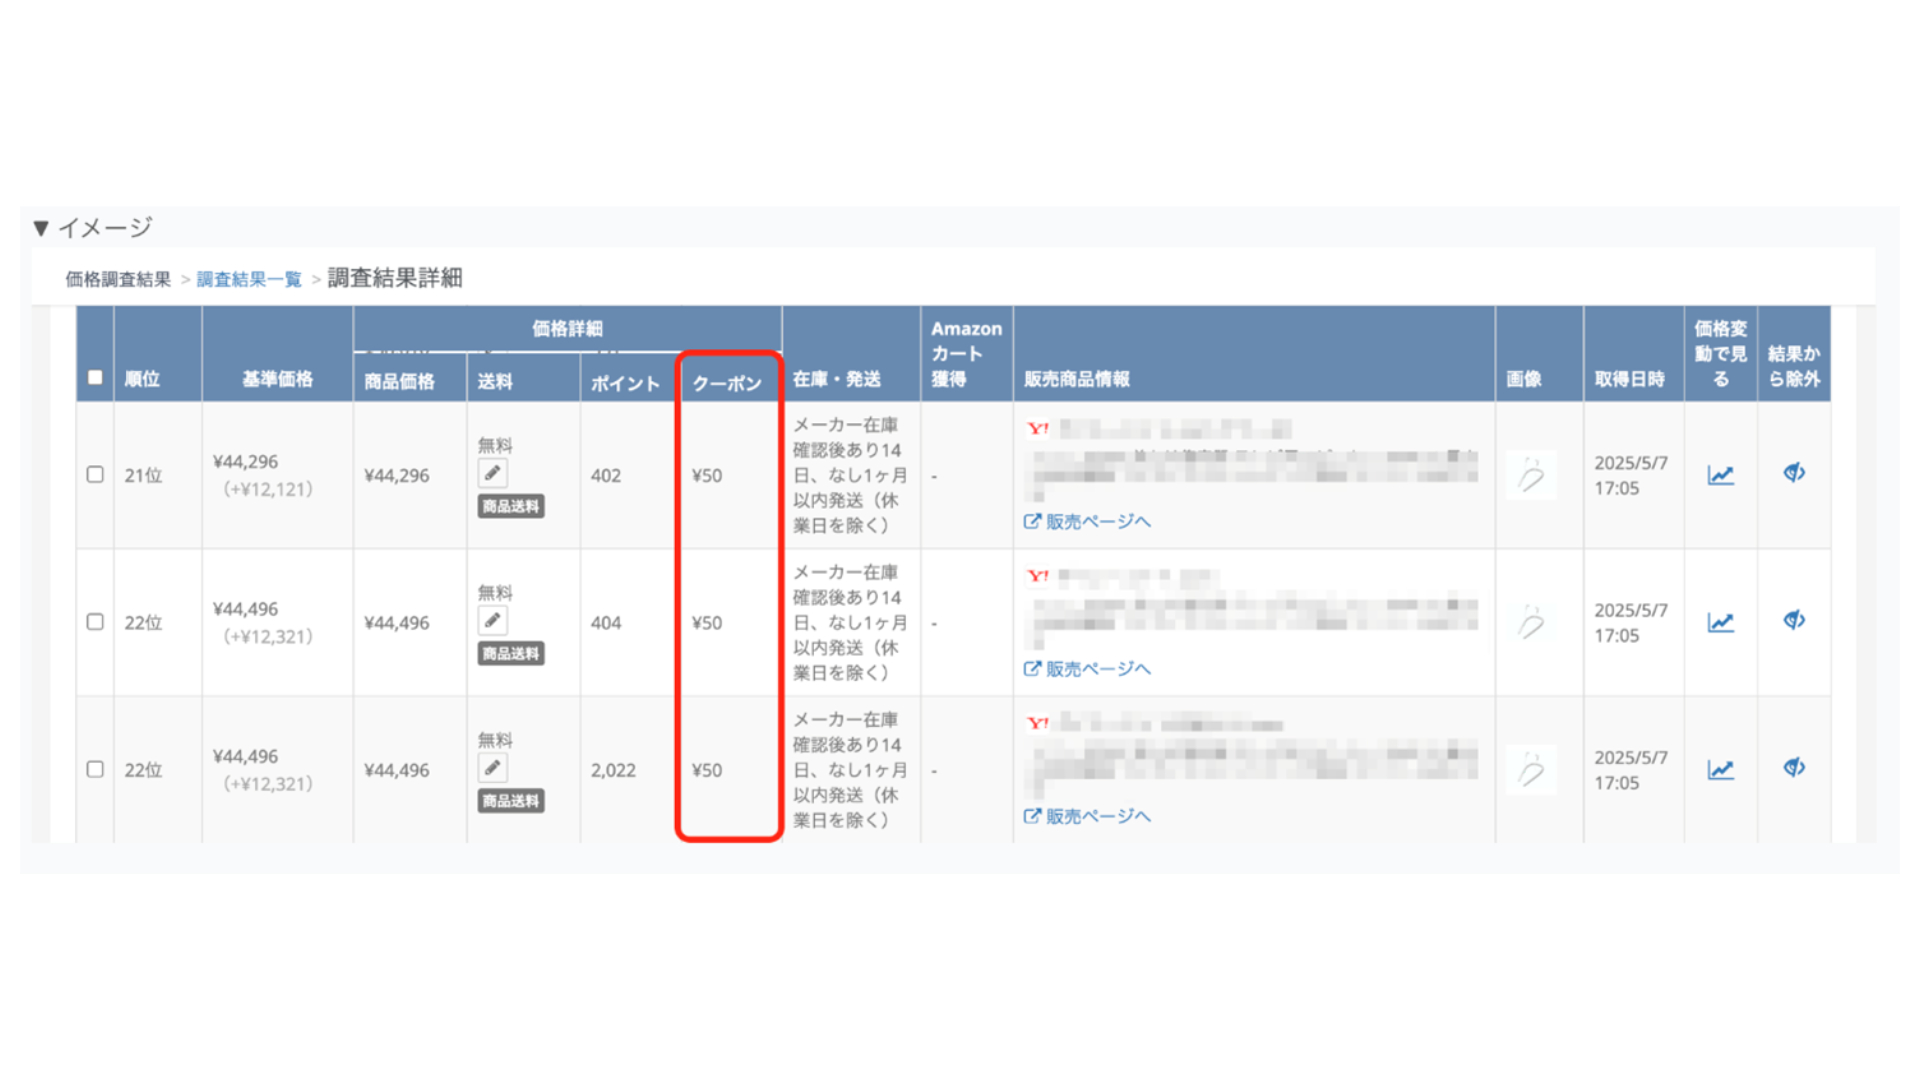Collapse the イメージ section triangle
1920x1080 pixels.
point(41,228)
